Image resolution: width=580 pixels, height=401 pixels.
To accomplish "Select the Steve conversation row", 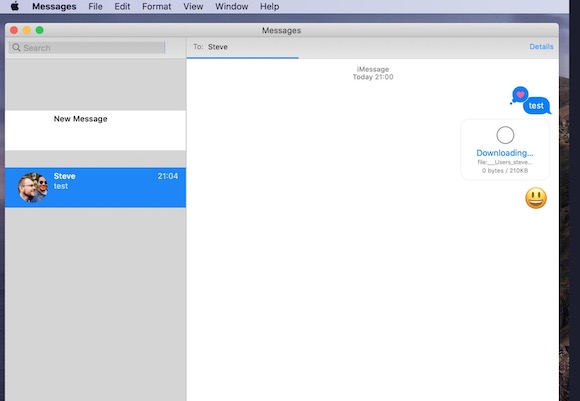I will (x=95, y=187).
